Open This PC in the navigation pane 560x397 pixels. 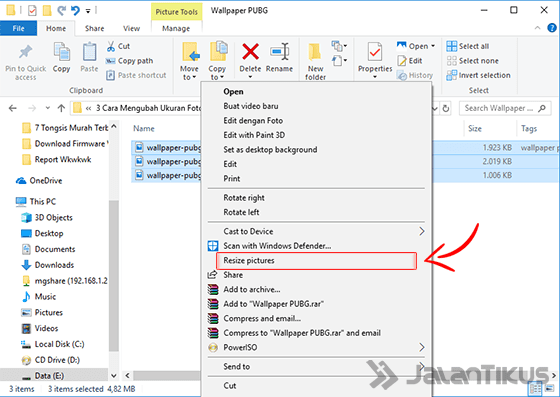point(36,201)
